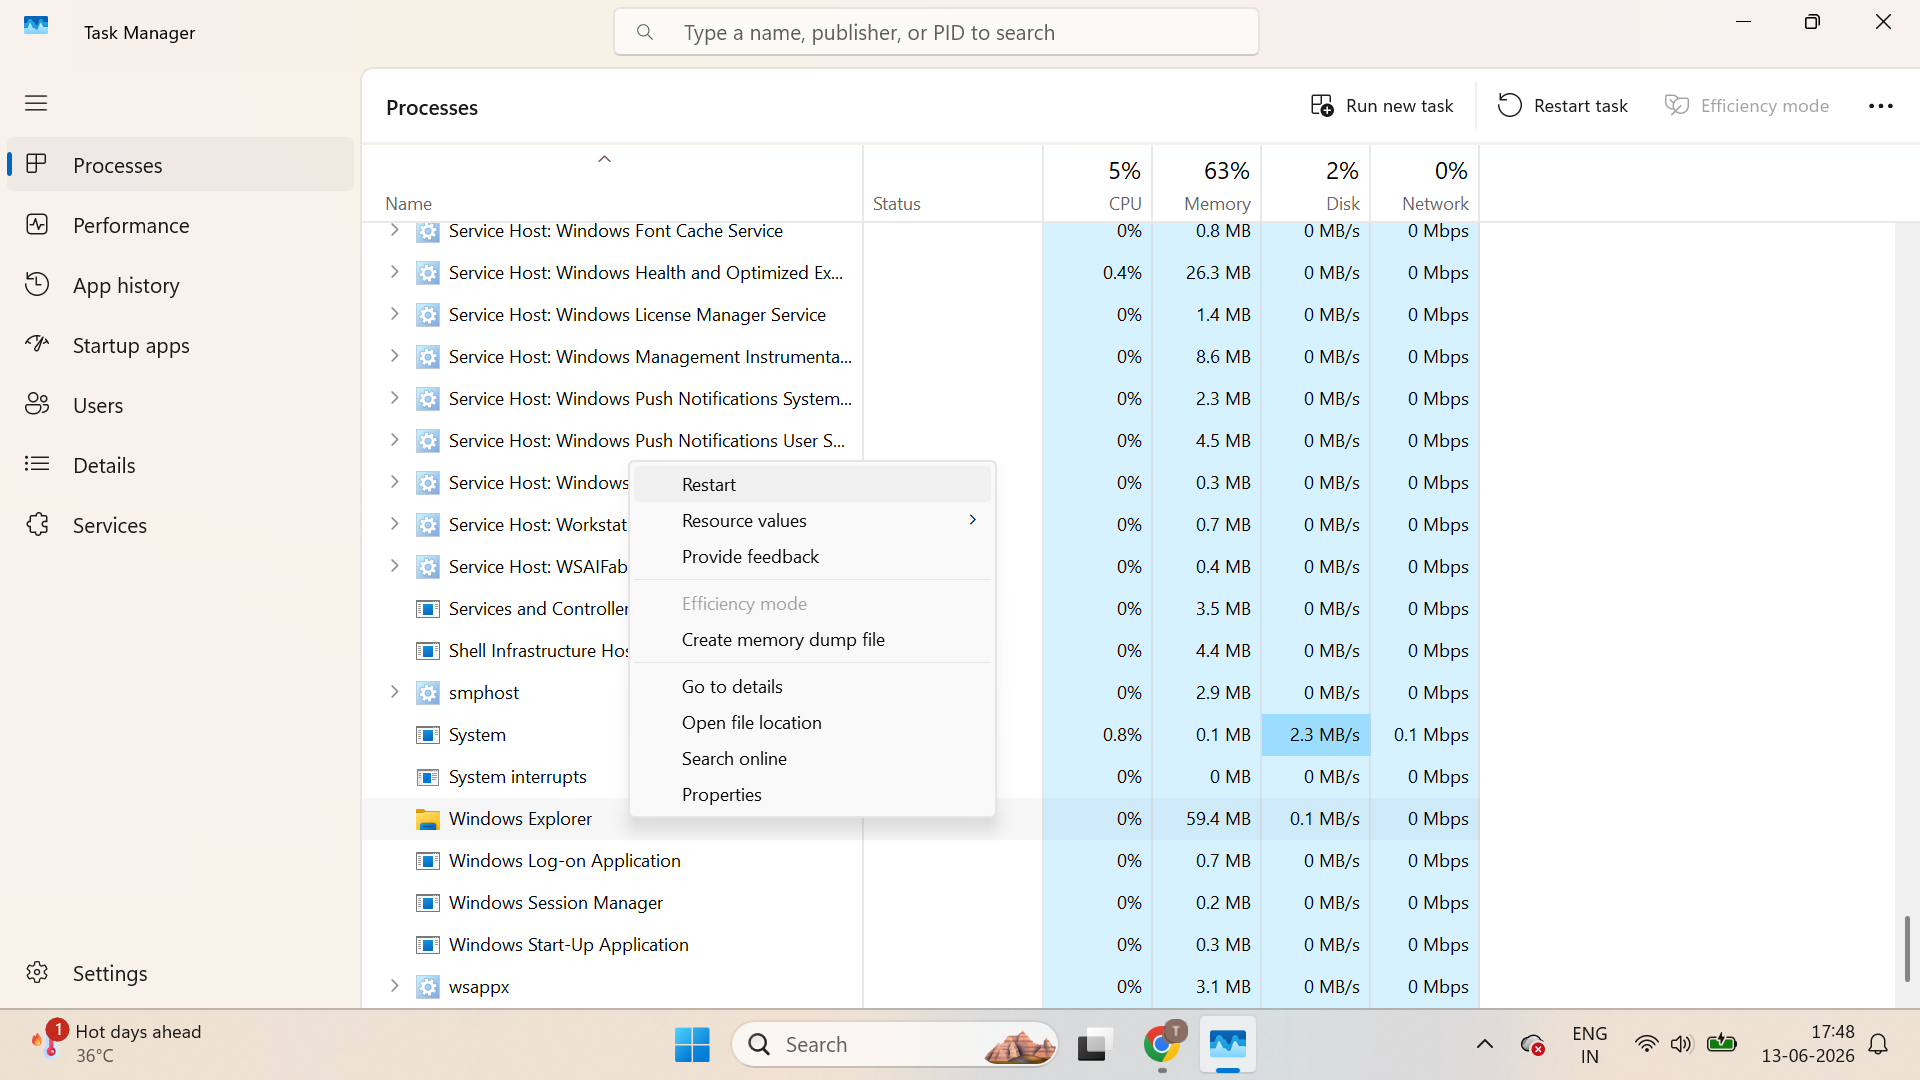Open the Services page
Viewport: 1920px width, 1080px height.
[181, 525]
